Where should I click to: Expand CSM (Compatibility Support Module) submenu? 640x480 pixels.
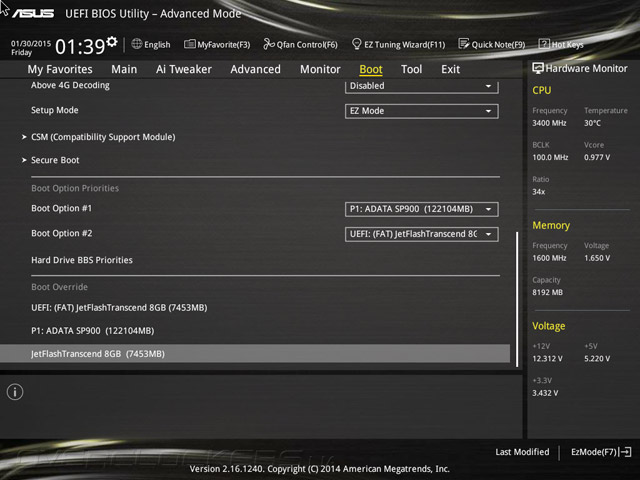click(x=103, y=137)
